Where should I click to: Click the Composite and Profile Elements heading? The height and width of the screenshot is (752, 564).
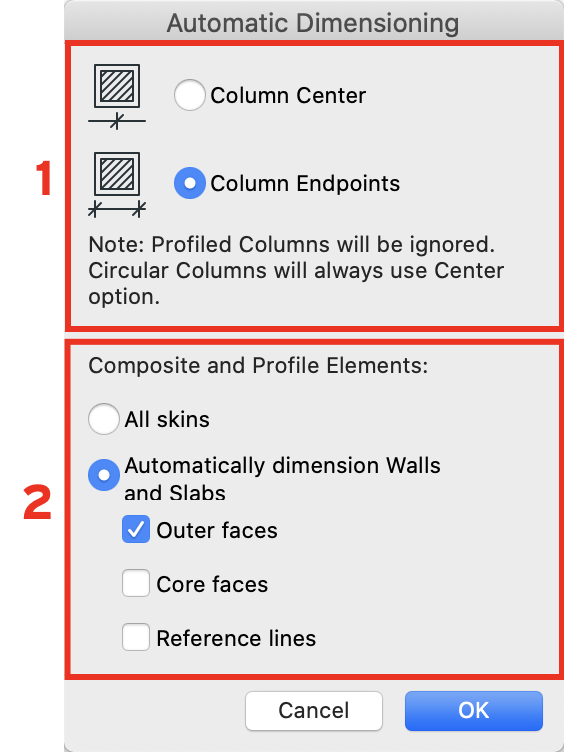pyautogui.click(x=258, y=365)
